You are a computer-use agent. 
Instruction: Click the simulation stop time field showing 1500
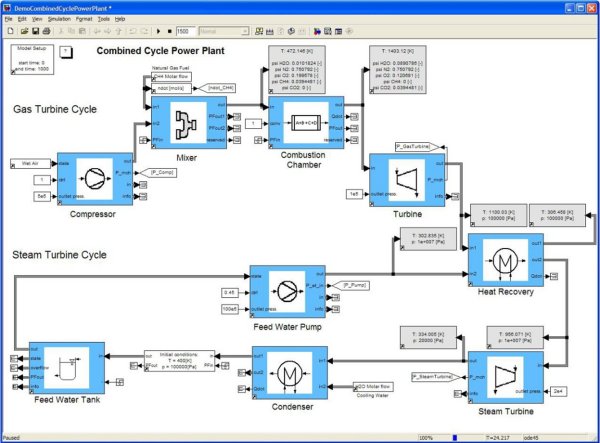tap(186, 31)
